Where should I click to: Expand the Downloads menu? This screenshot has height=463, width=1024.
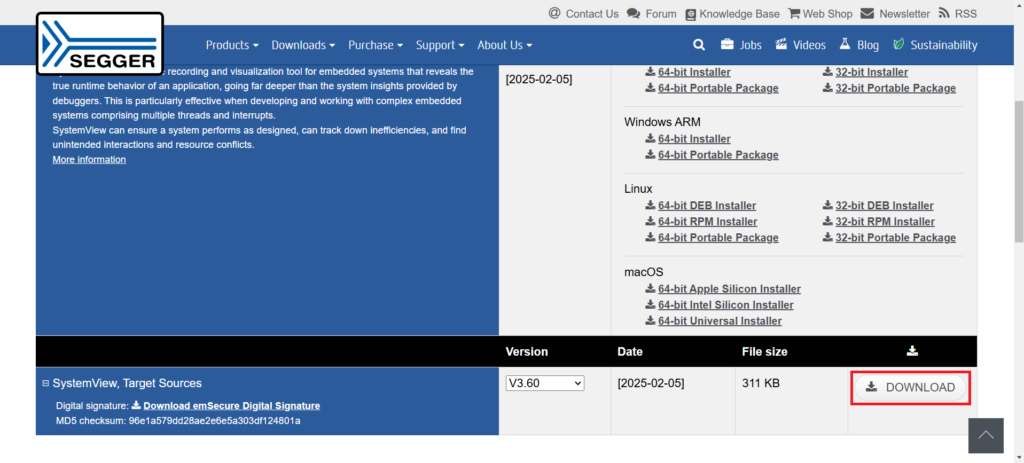(x=303, y=45)
